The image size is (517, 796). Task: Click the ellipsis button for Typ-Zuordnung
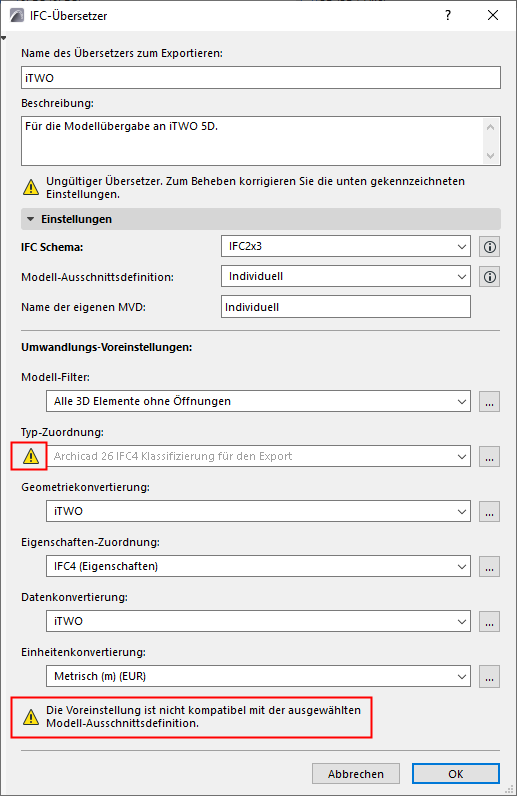click(490, 456)
